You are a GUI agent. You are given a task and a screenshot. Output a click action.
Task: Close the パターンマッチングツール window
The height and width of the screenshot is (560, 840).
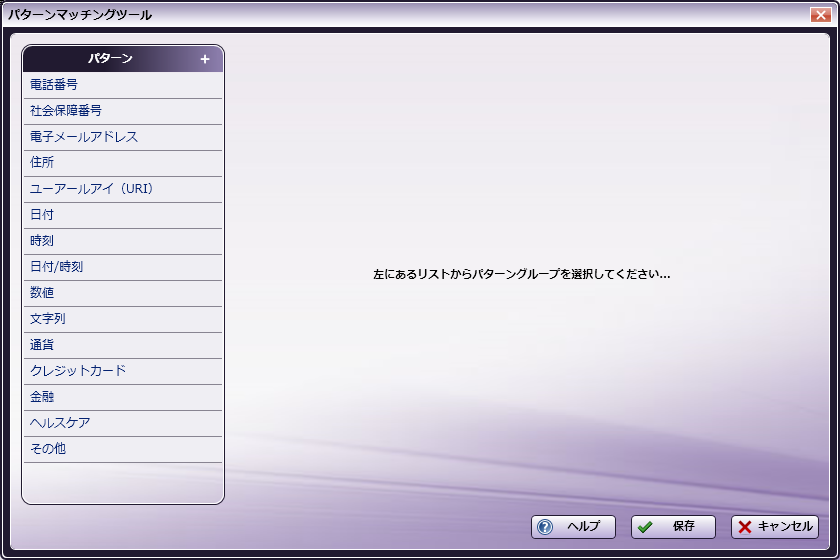pyautogui.click(x=820, y=14)
